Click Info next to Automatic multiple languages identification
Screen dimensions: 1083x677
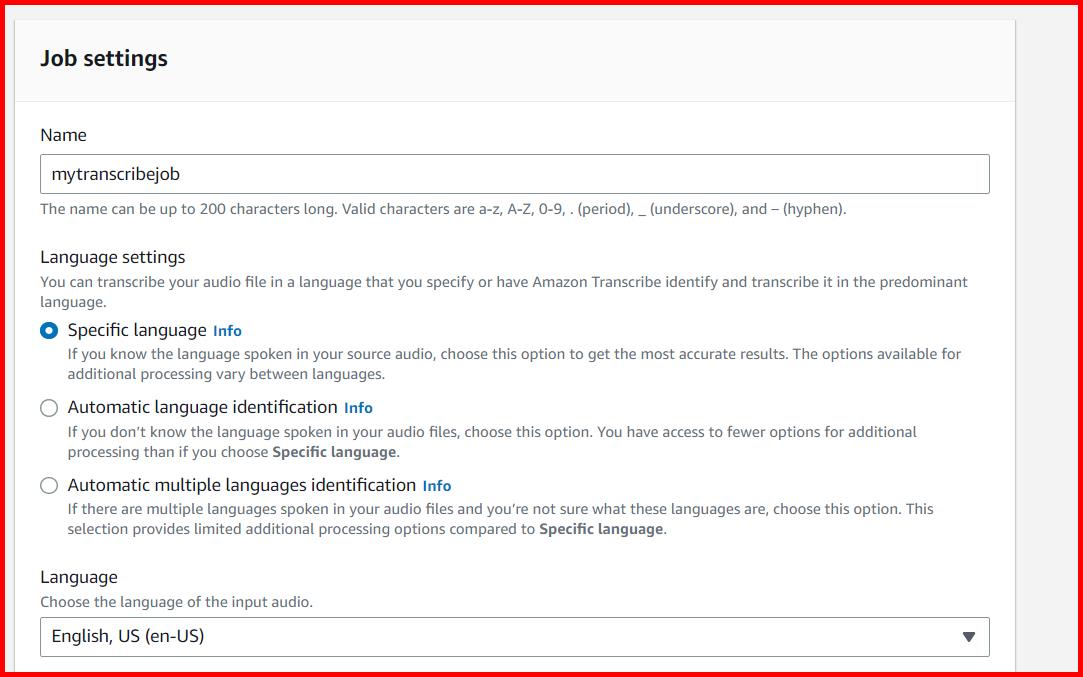pos(436,485)
